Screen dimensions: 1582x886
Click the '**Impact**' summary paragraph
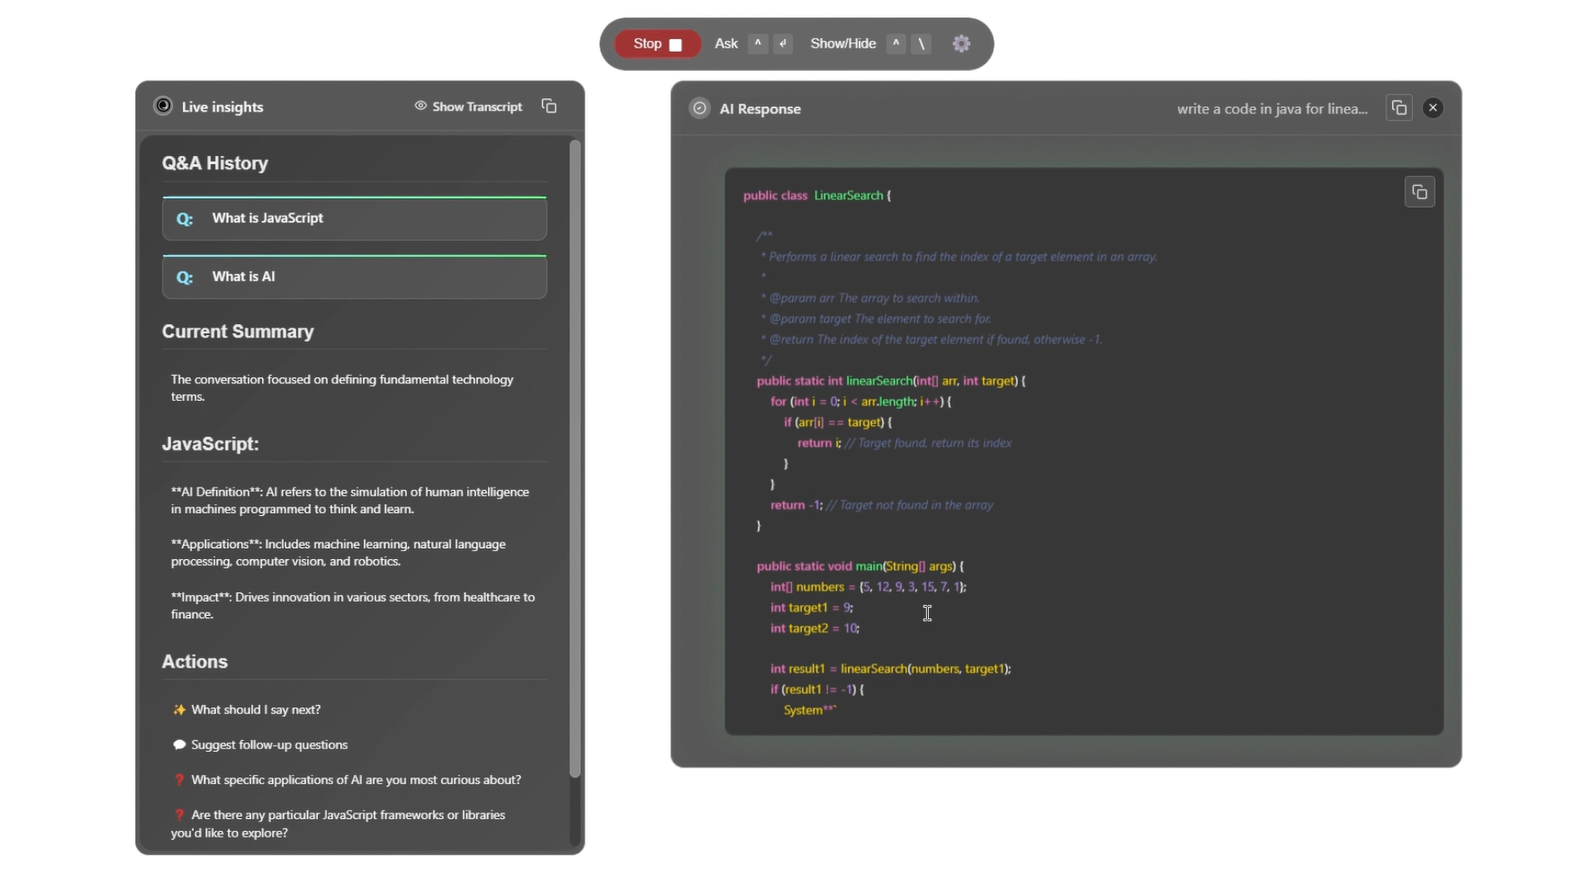coord(353,606)
